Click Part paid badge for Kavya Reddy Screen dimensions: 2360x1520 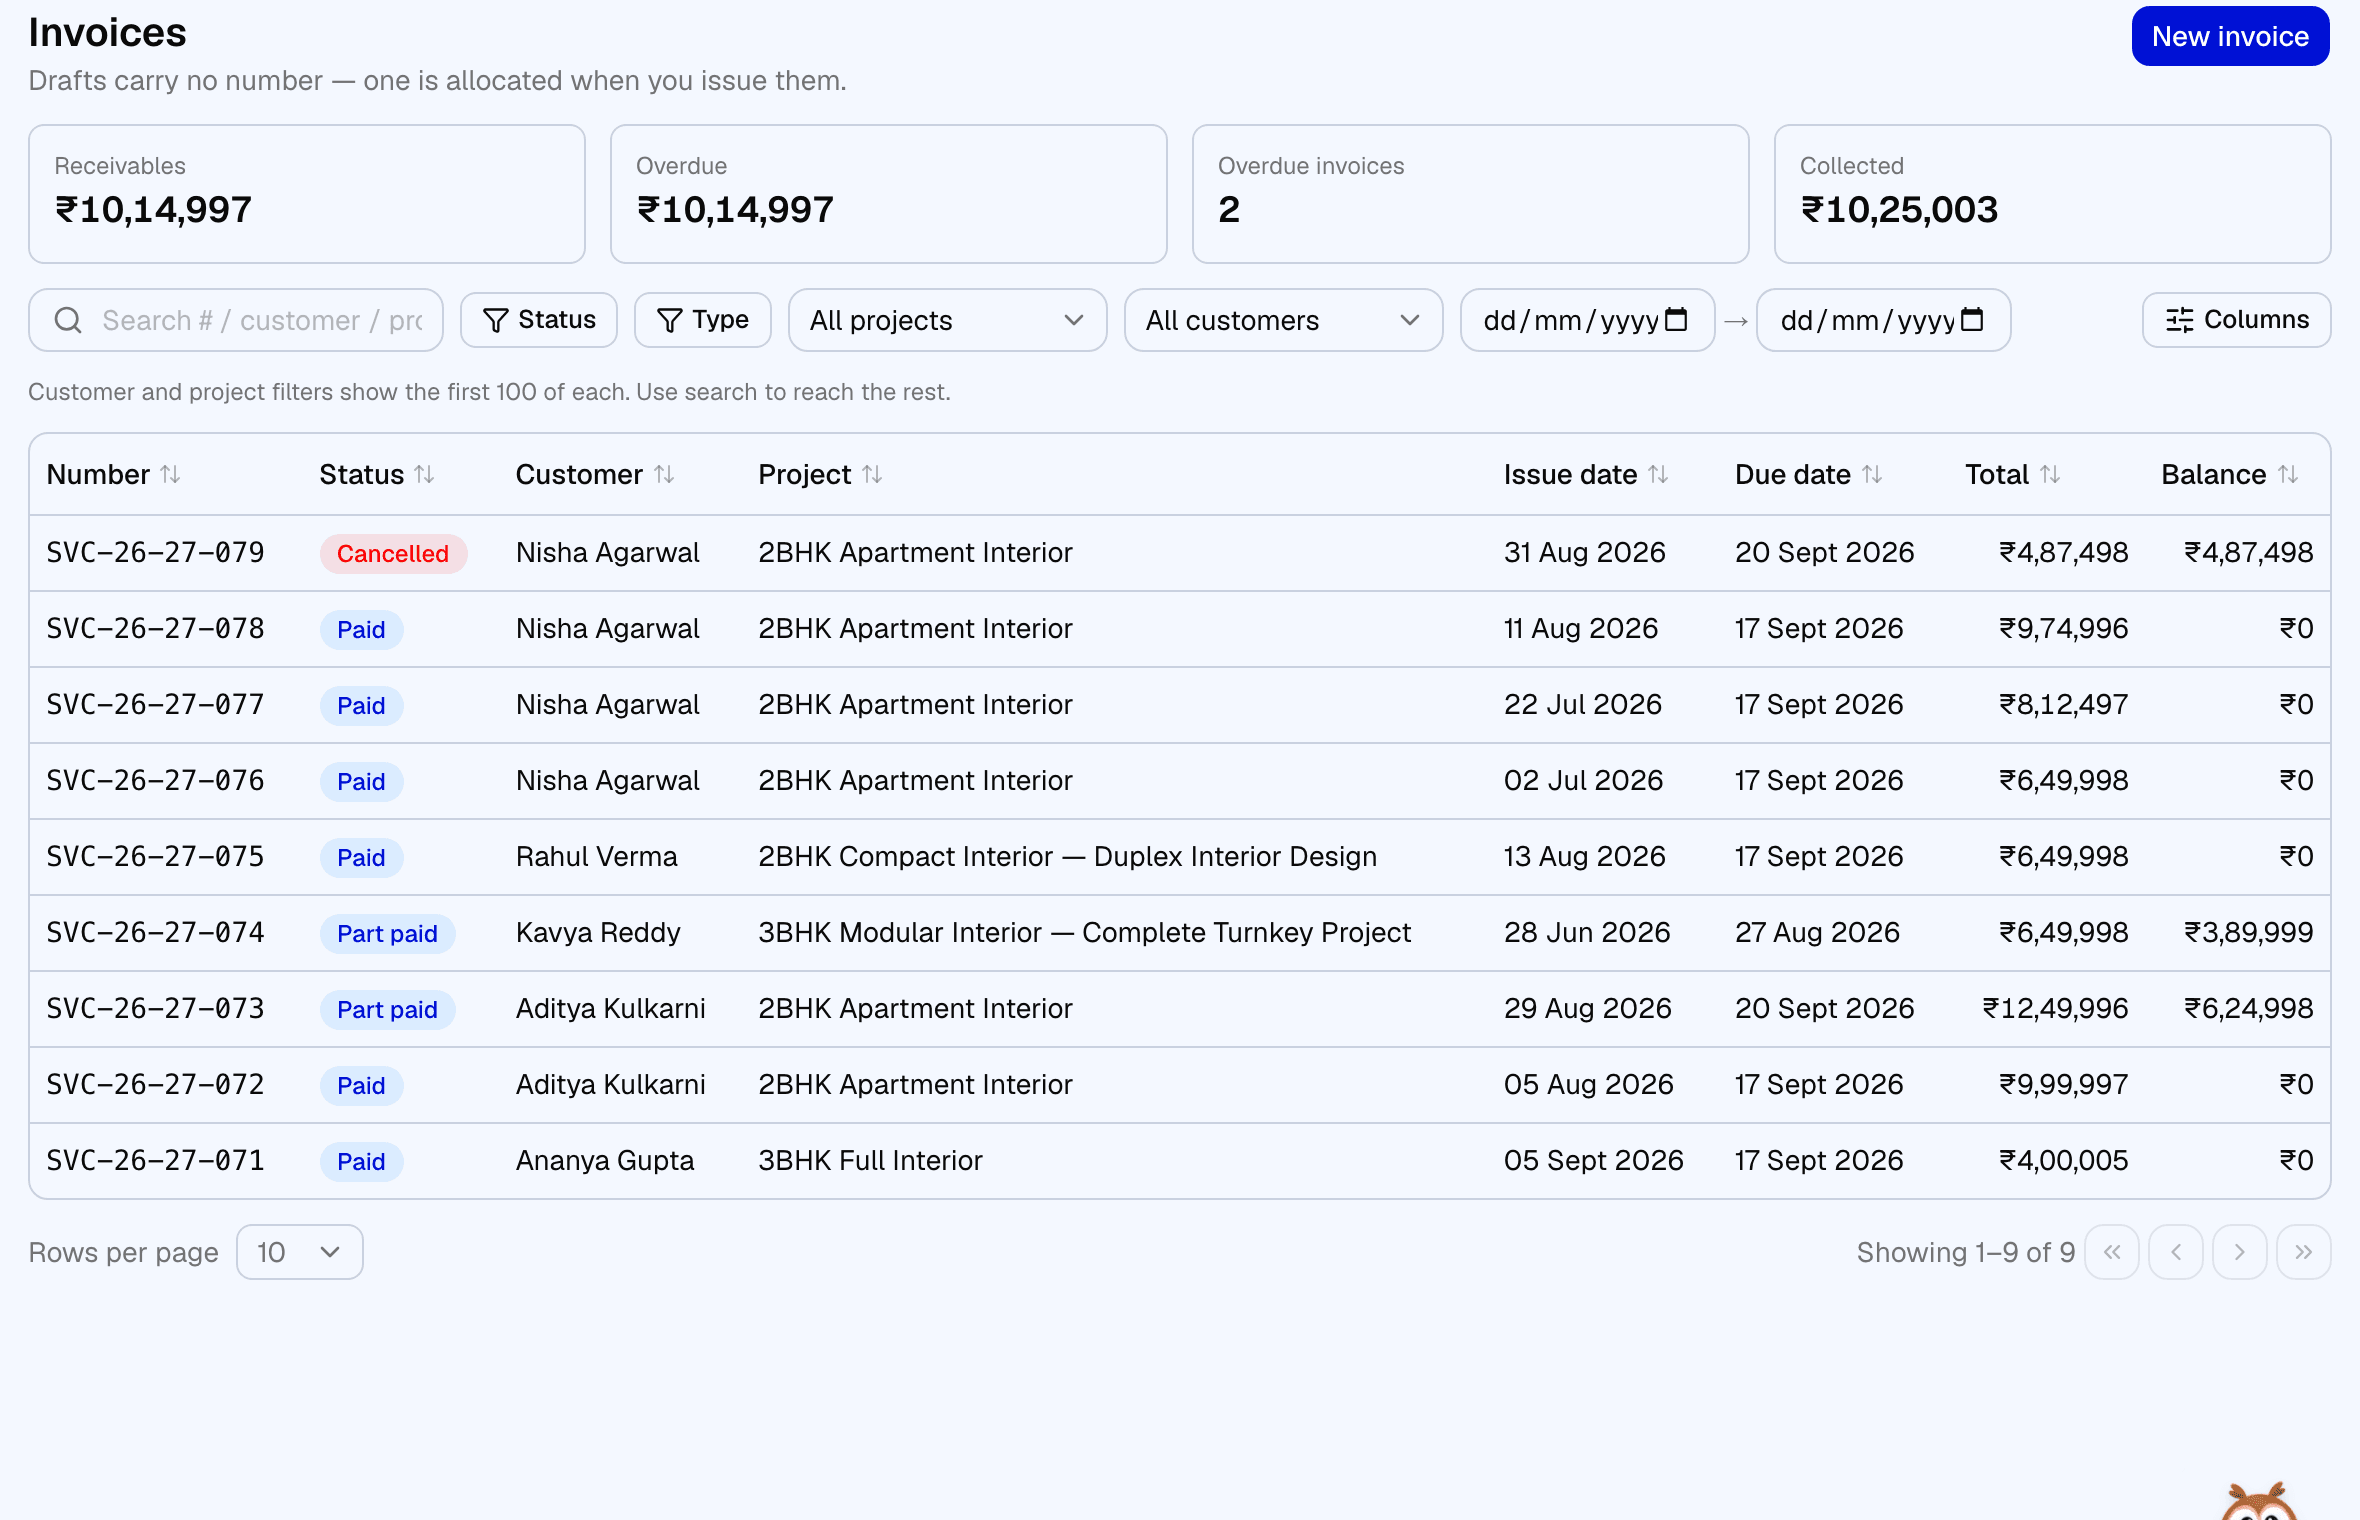(x=387, y=933)
